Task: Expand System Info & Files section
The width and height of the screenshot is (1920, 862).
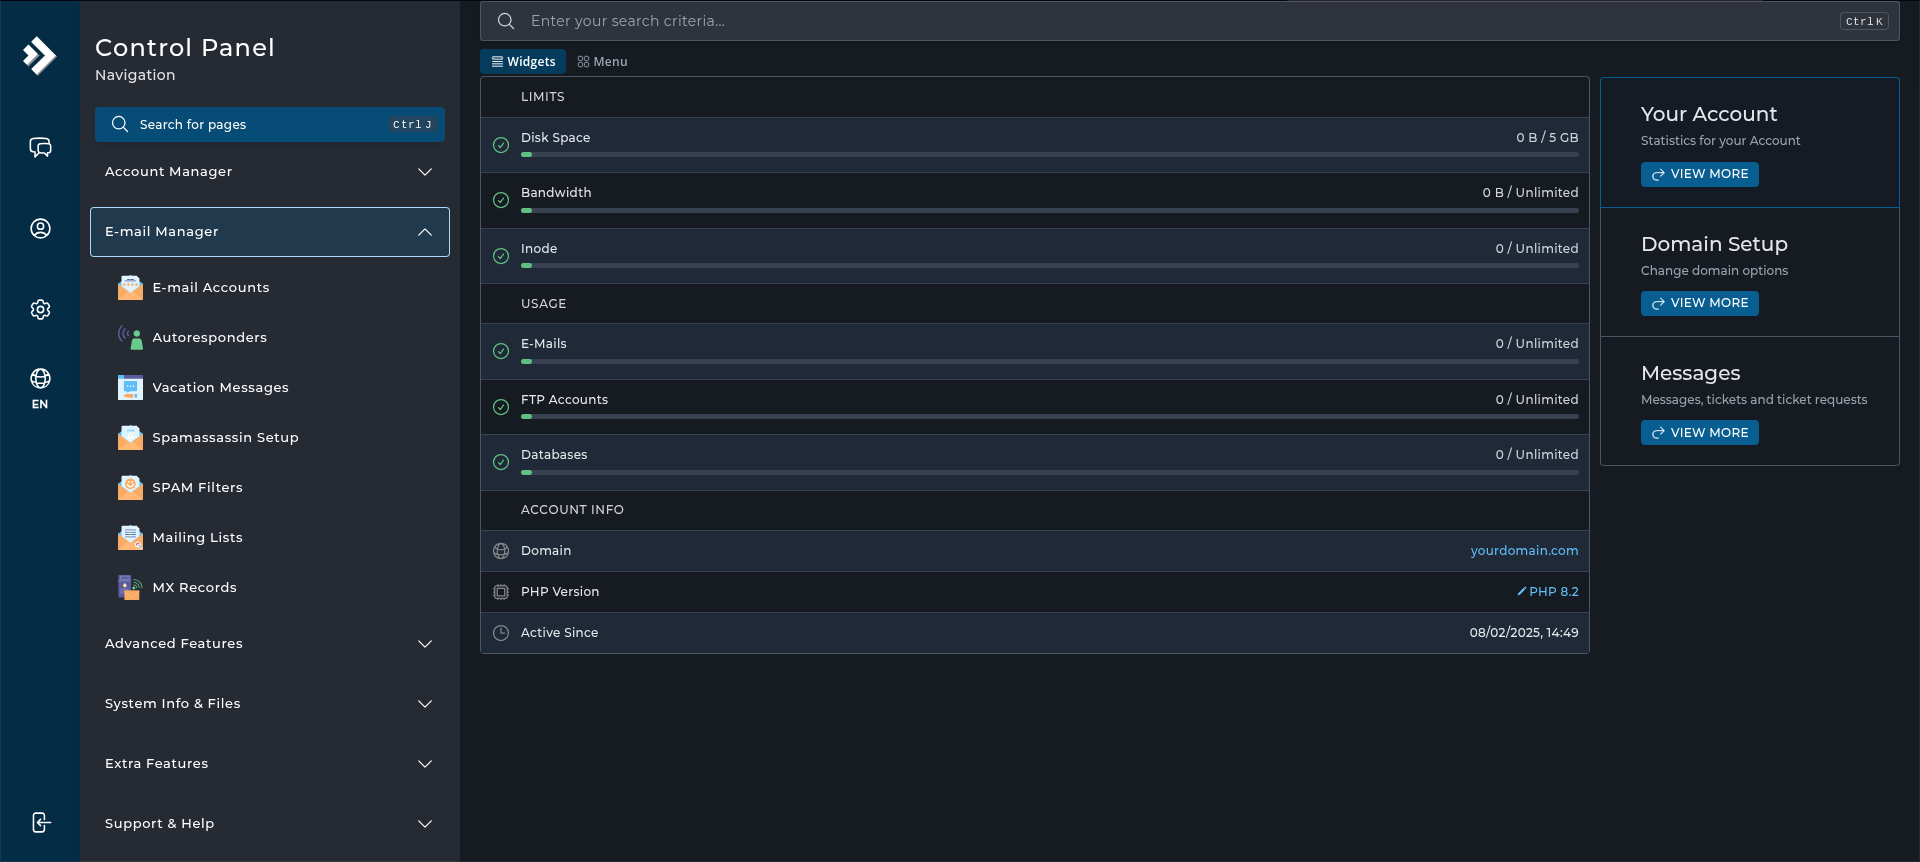Action: [270, 704]
